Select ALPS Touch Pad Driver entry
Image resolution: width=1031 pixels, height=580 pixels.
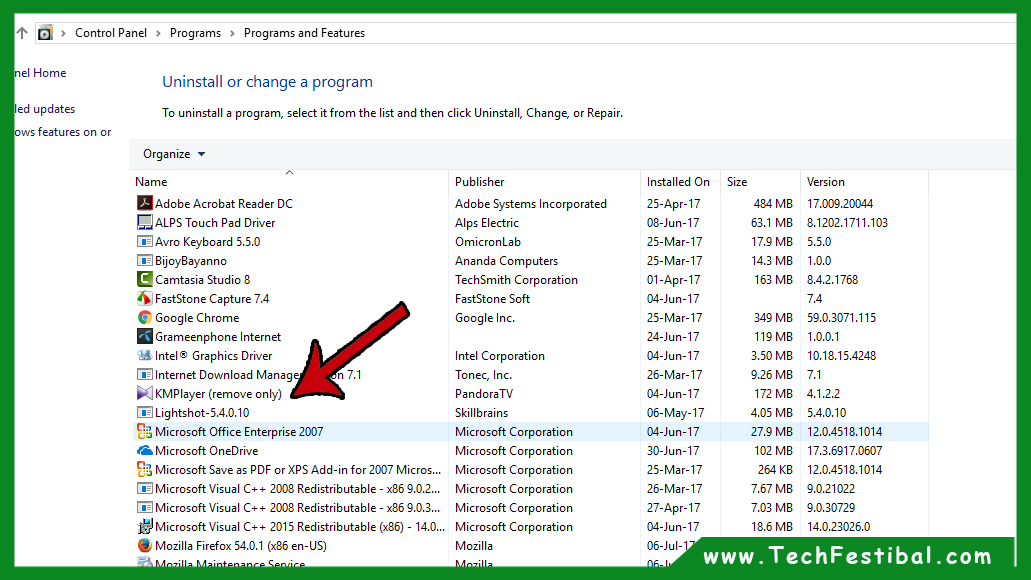215,222
